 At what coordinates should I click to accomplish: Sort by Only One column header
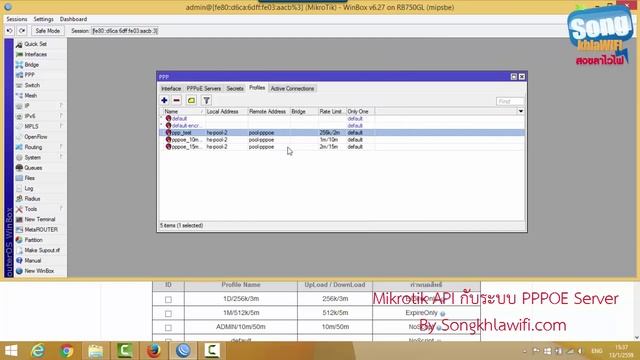coord(360,111)
